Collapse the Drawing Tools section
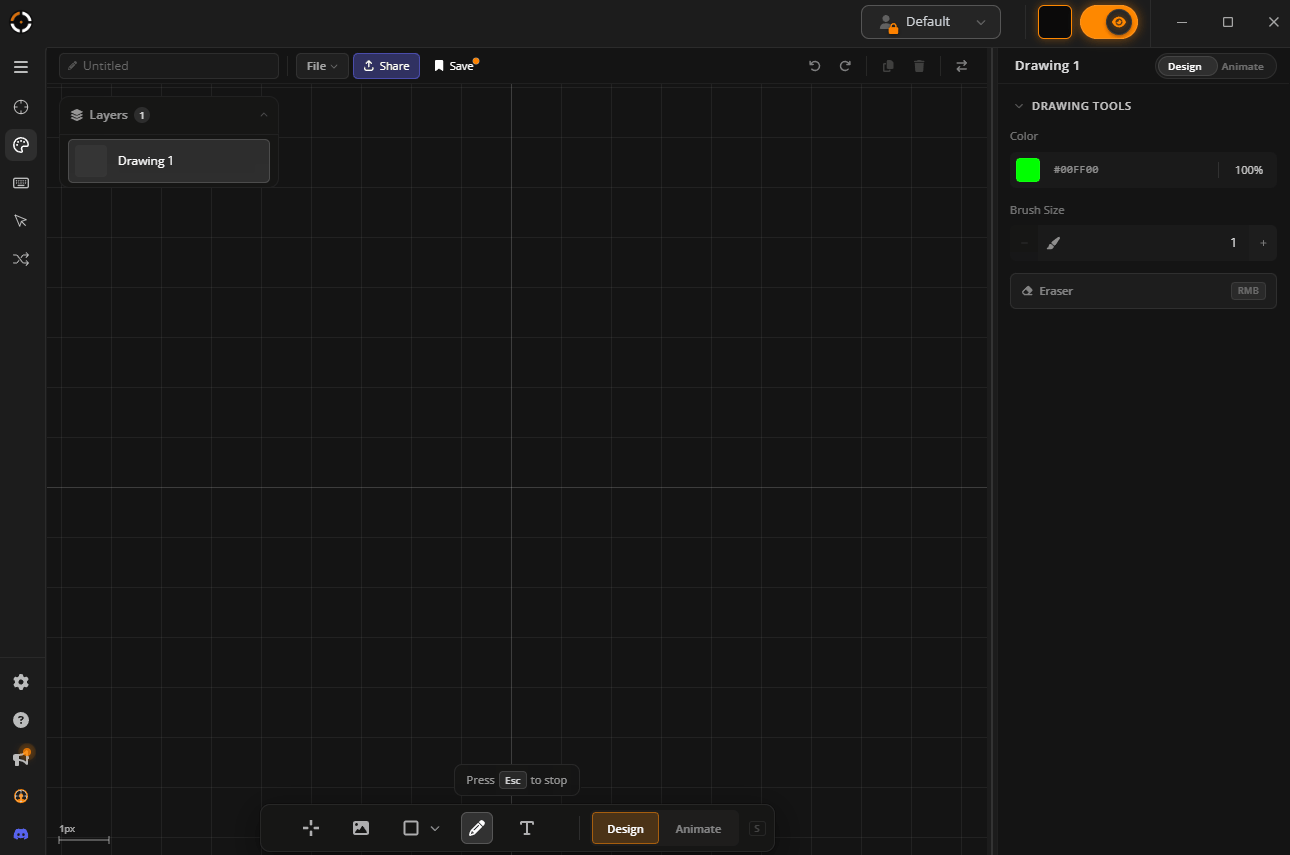1290x855 pixels. click(1019, 106)
